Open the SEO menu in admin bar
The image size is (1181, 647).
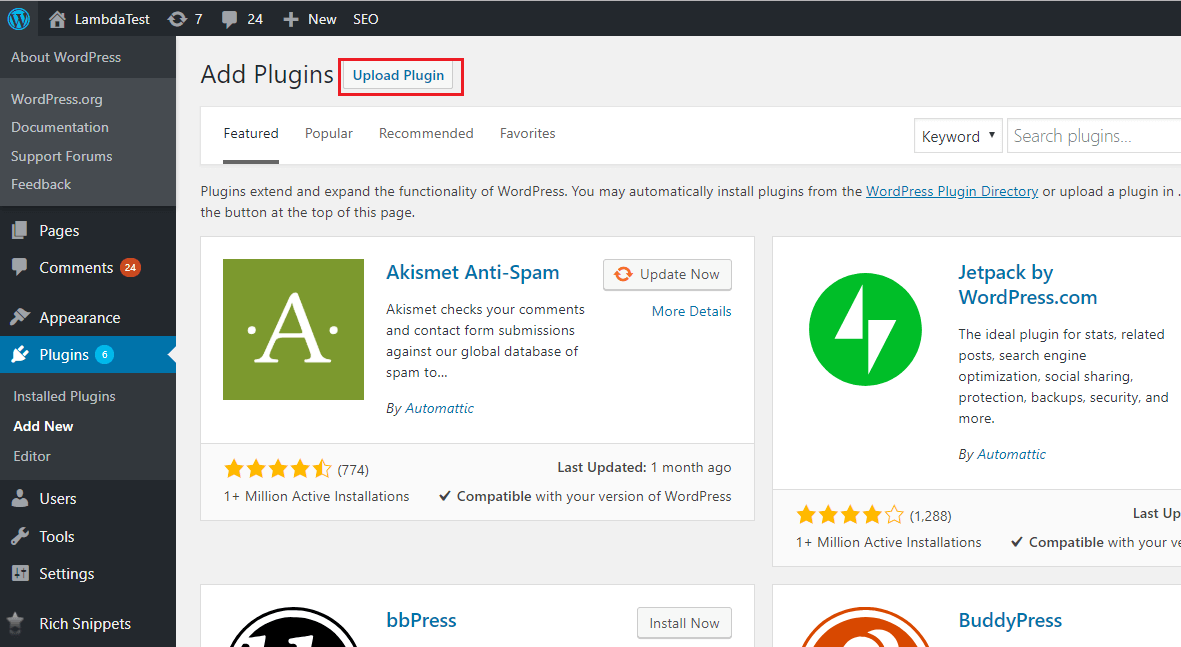(x=365, y=18)
